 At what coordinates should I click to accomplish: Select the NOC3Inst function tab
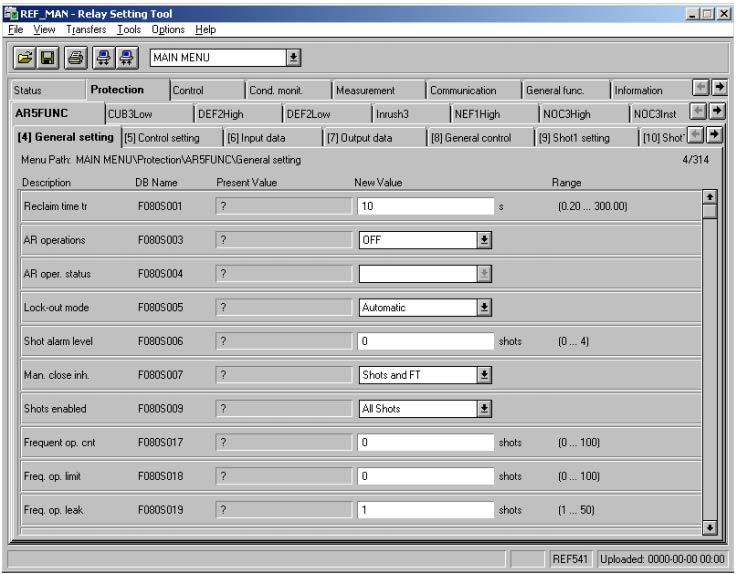pos(659,114)
